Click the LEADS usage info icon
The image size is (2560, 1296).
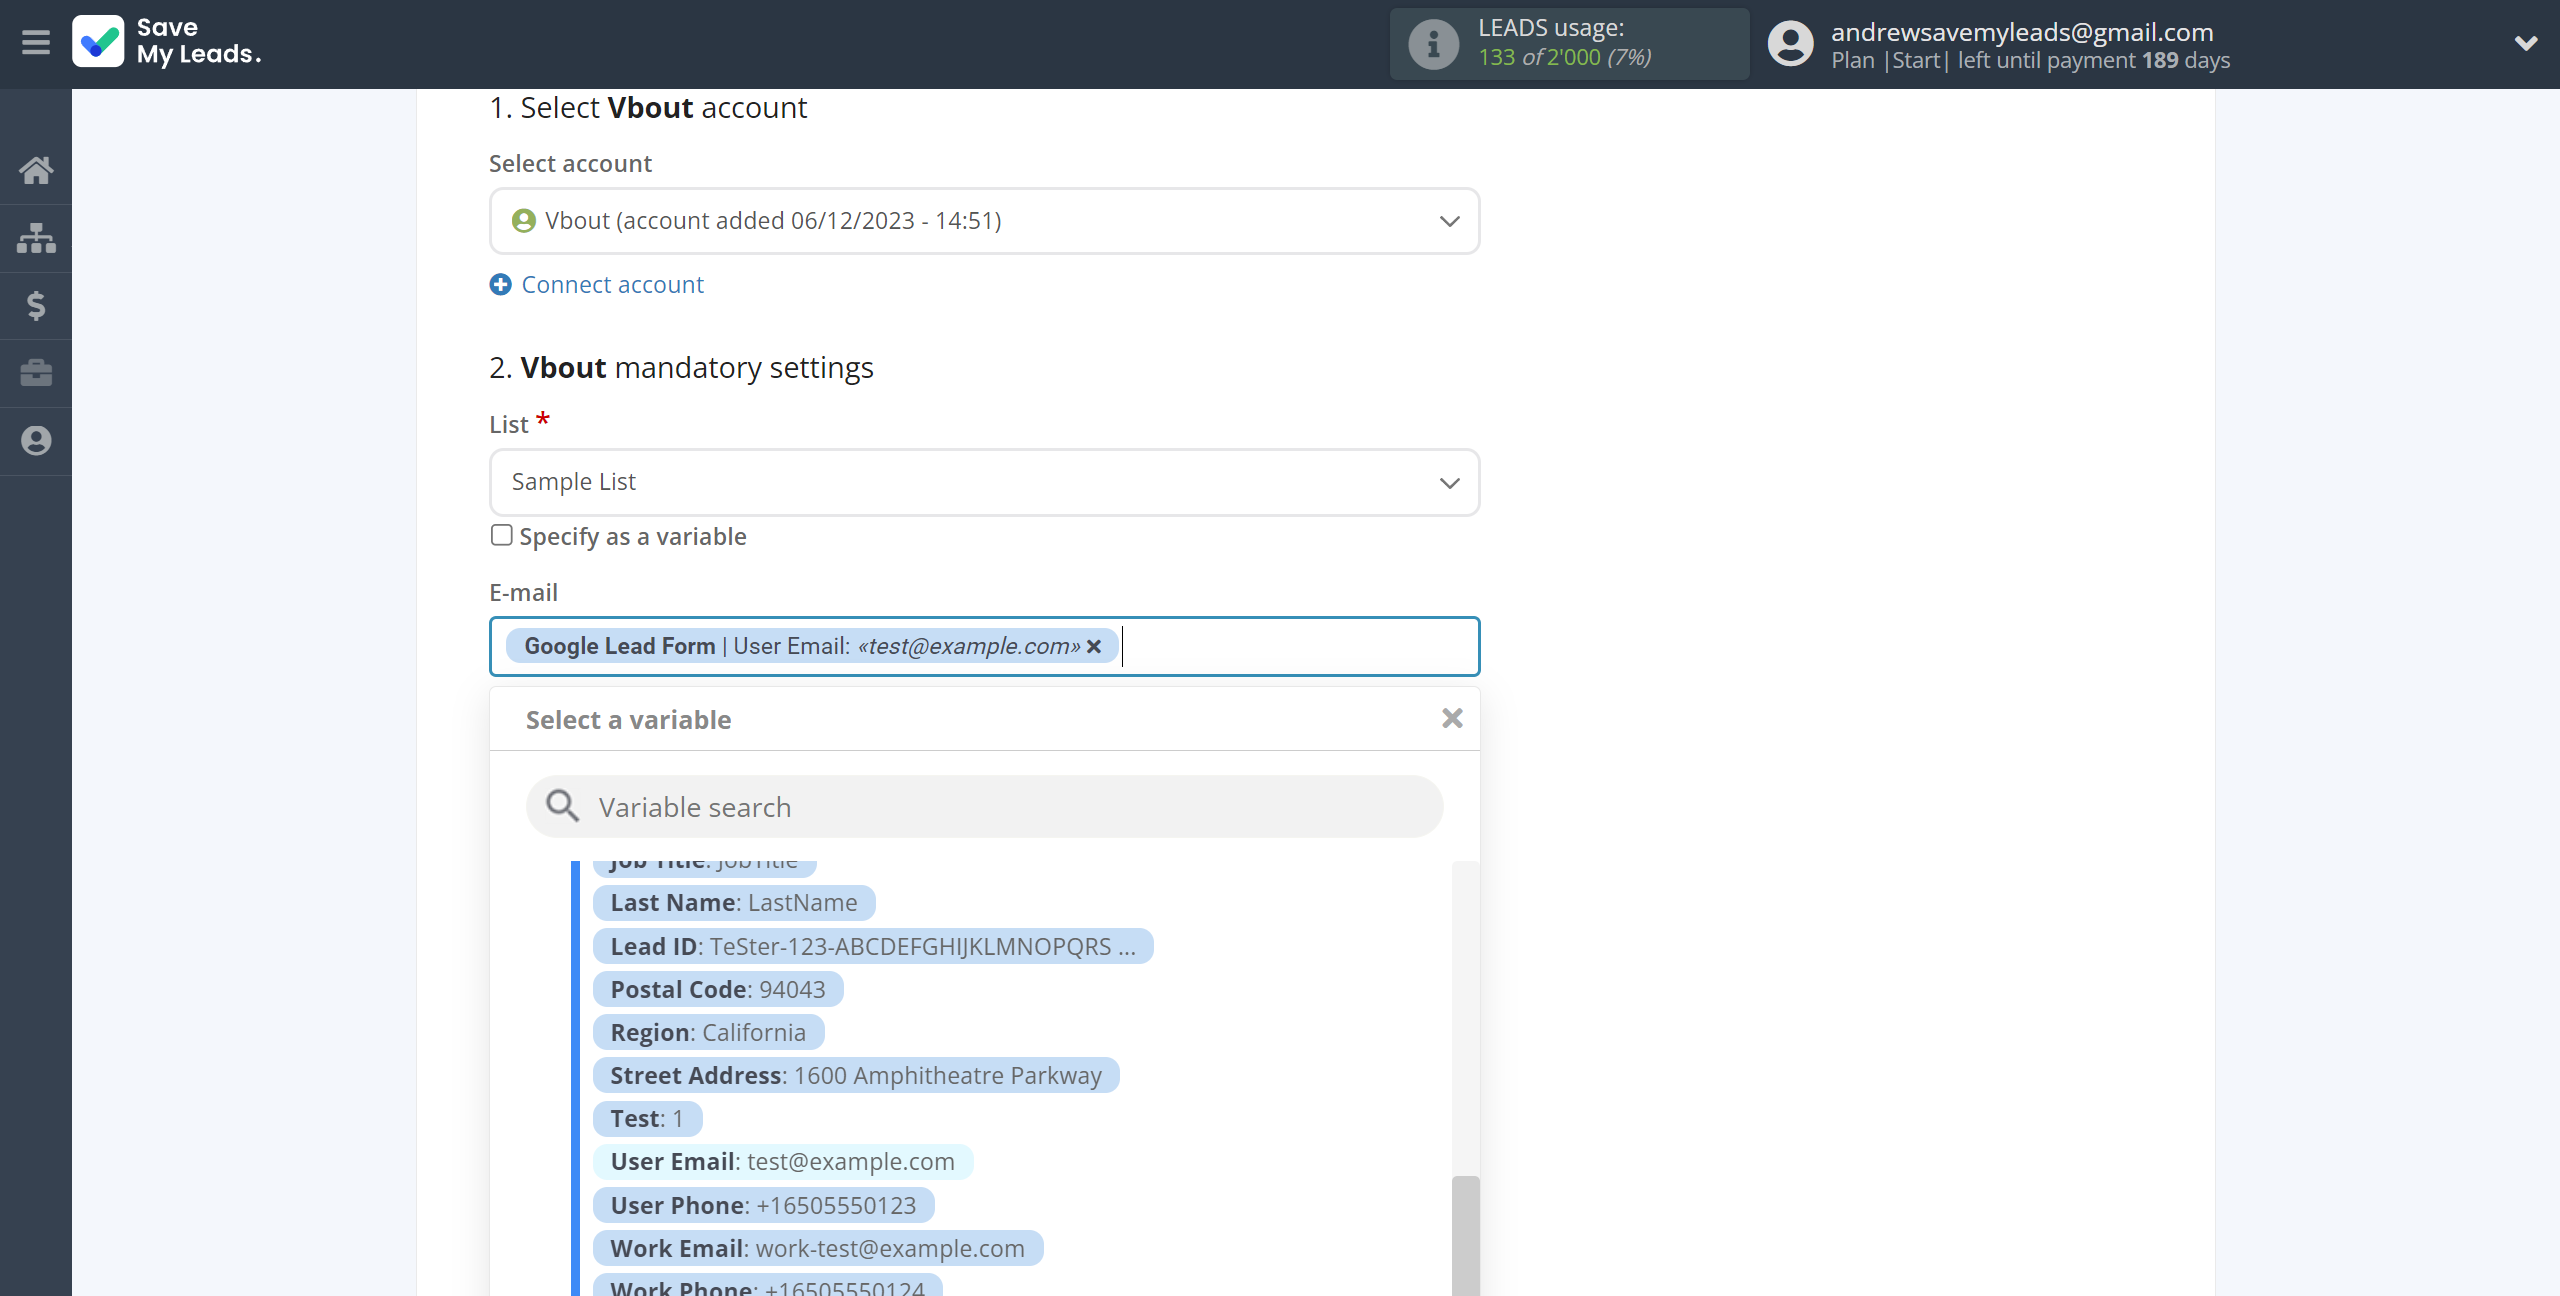tap(1433, 44)
